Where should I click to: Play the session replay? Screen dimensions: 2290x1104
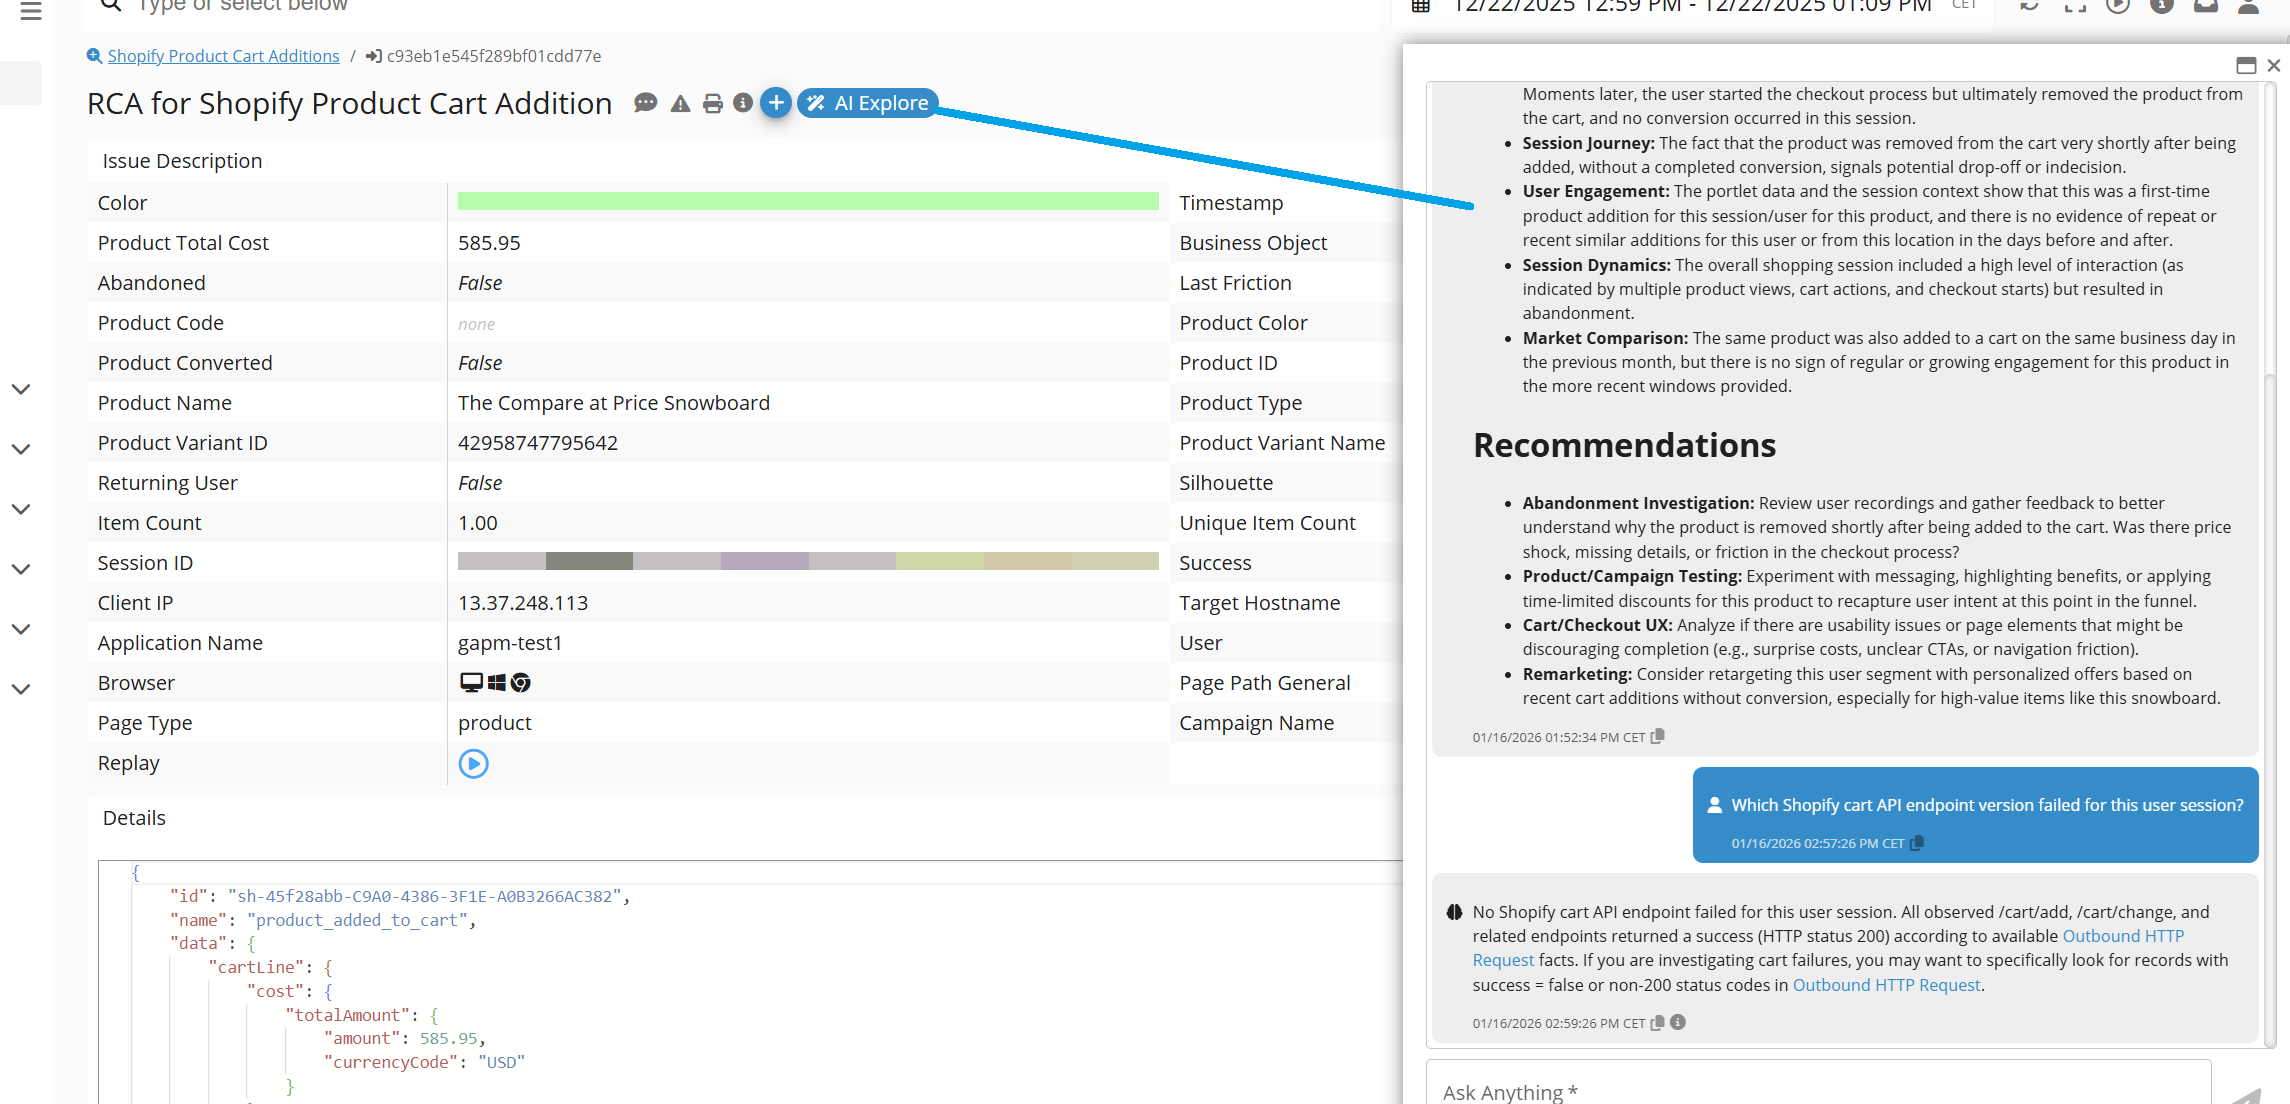473,764
